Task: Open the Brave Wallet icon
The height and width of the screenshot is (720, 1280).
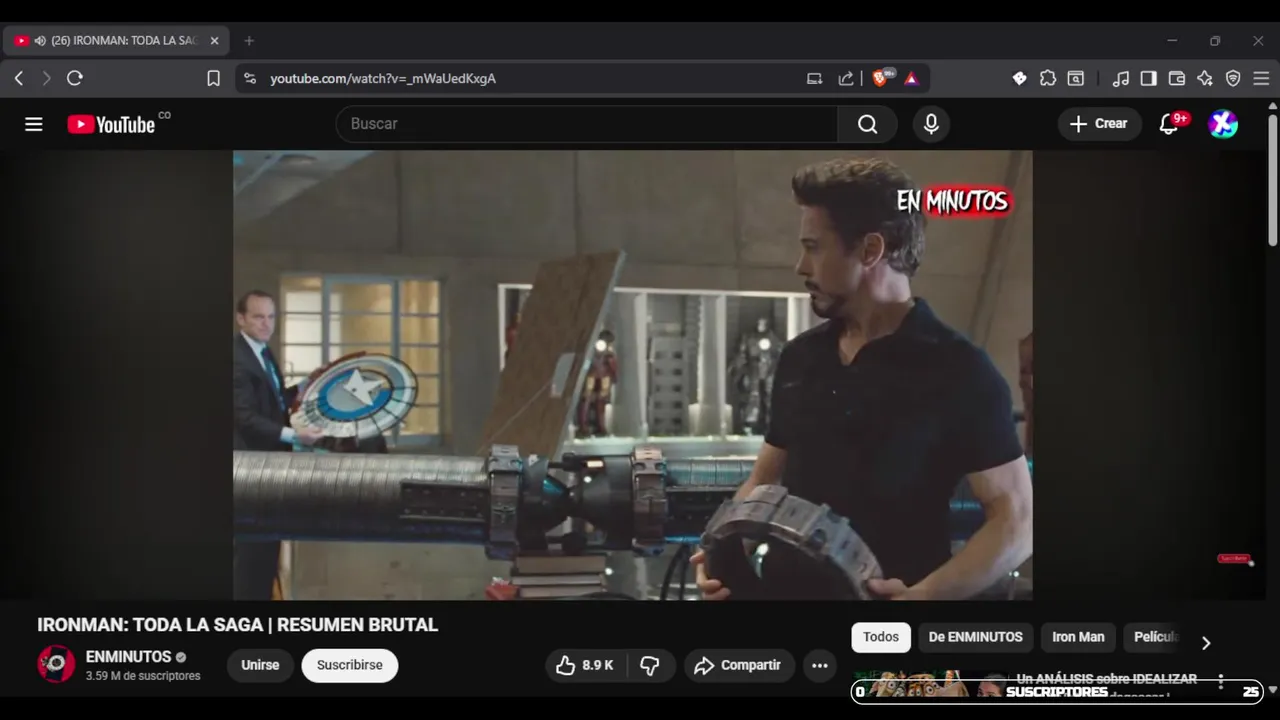Action: 1177,78
